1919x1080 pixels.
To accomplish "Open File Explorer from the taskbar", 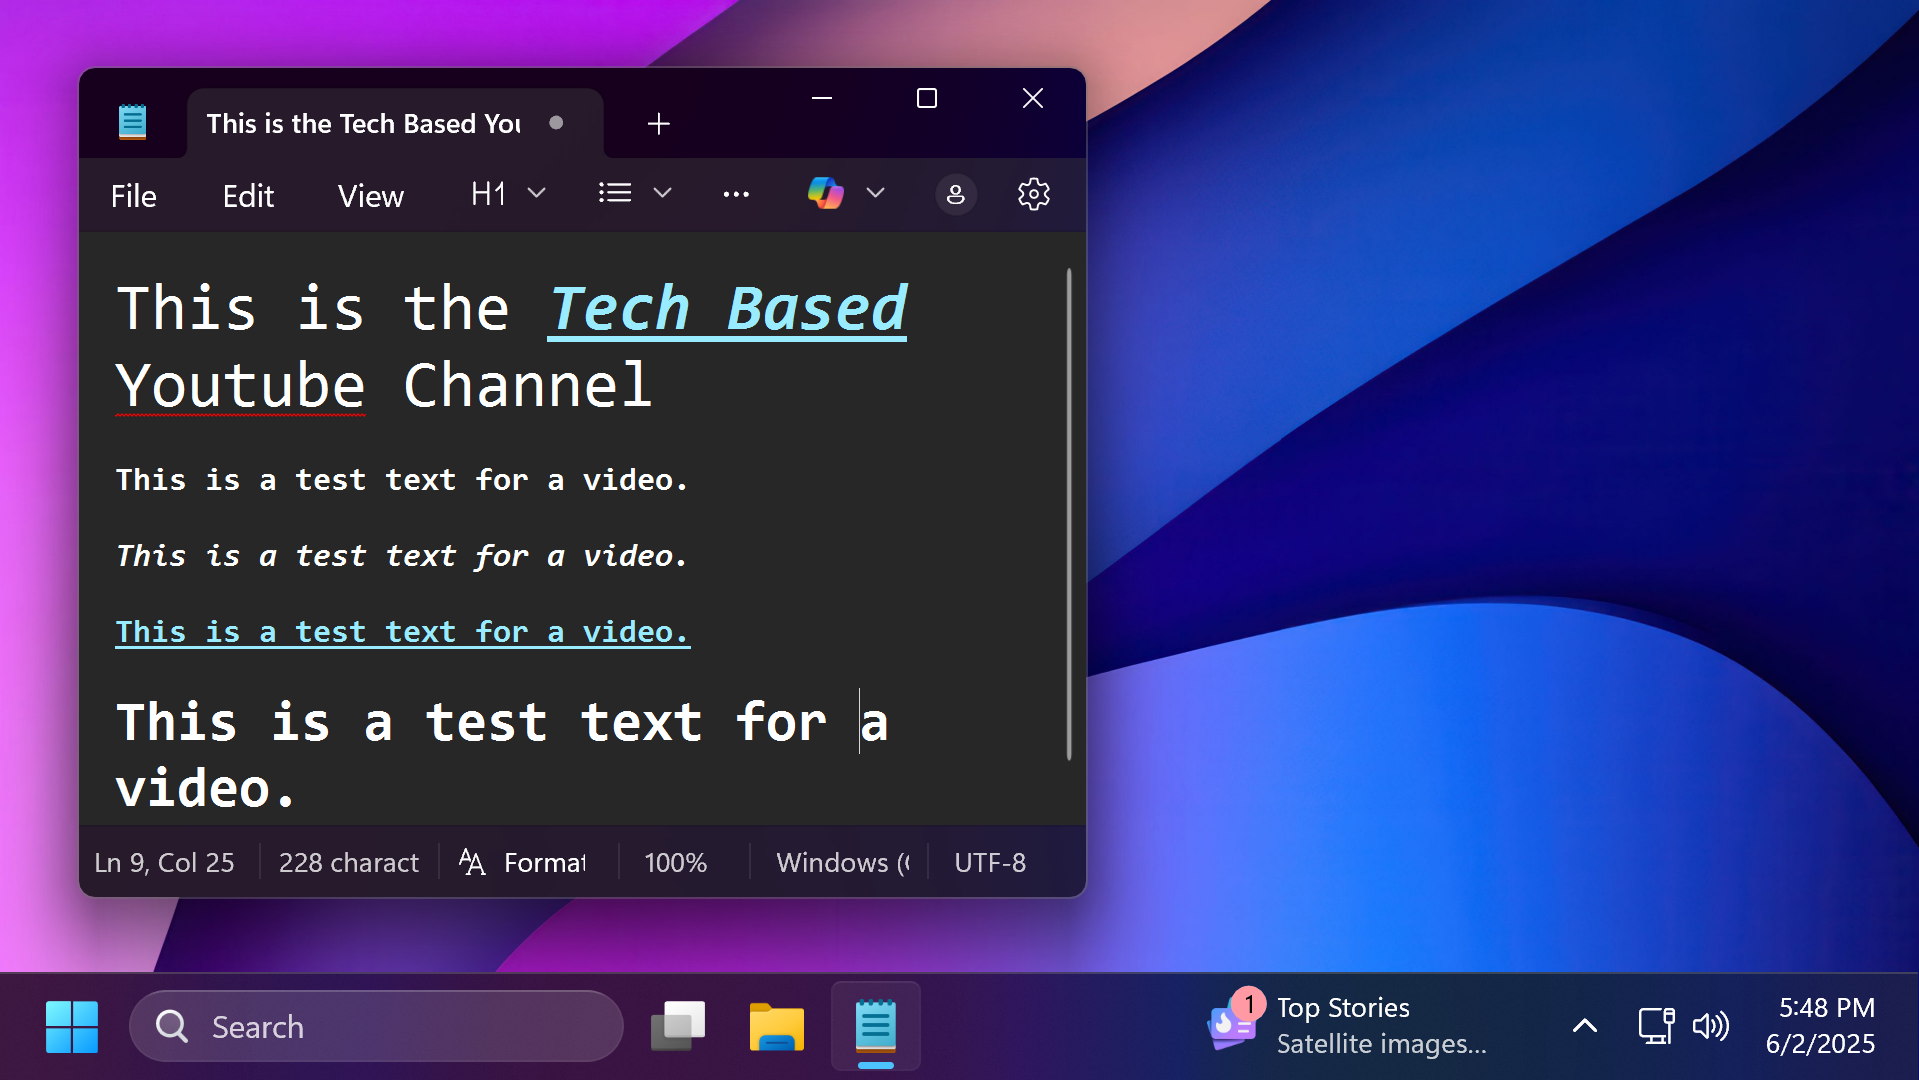I will 777,1026.
